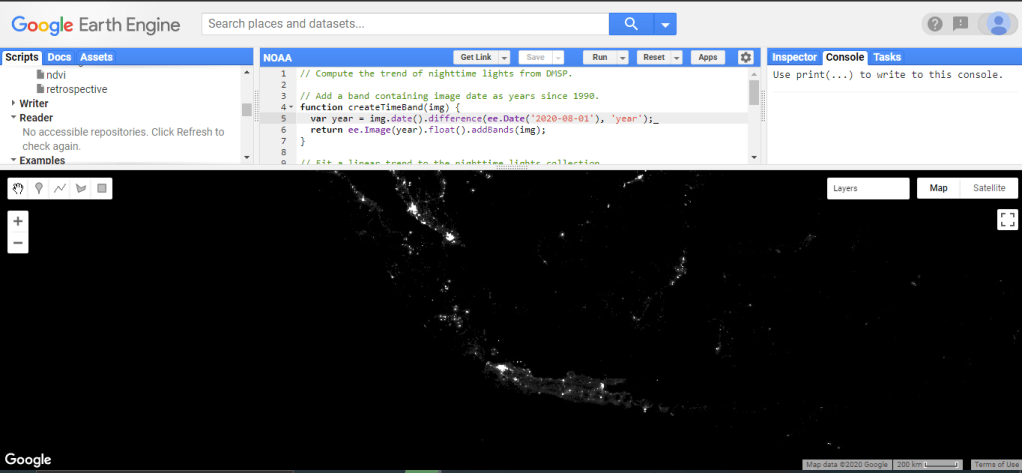Screen dimensions: 1022x473
Task: Open the Help icon menu
Action: (935, 24)
